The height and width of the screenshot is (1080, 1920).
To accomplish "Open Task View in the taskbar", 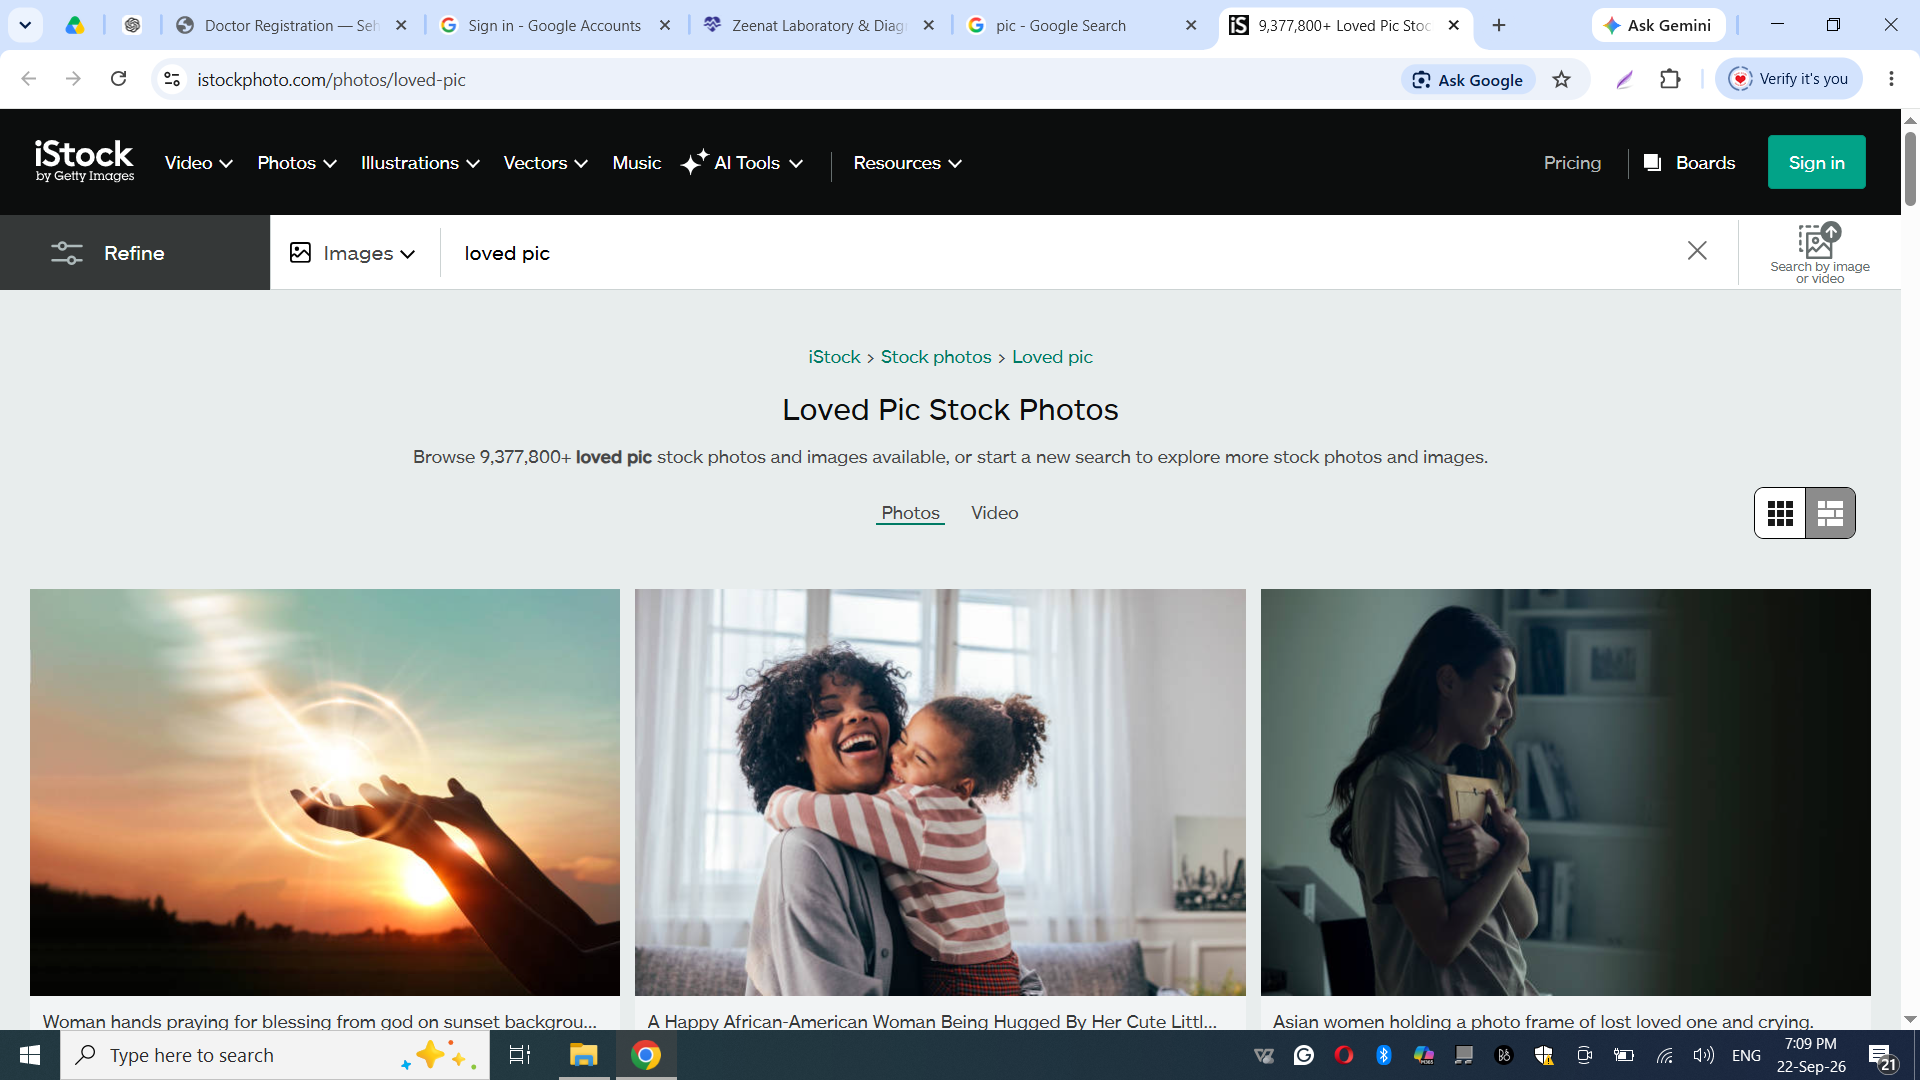I will click(519, 1055).
